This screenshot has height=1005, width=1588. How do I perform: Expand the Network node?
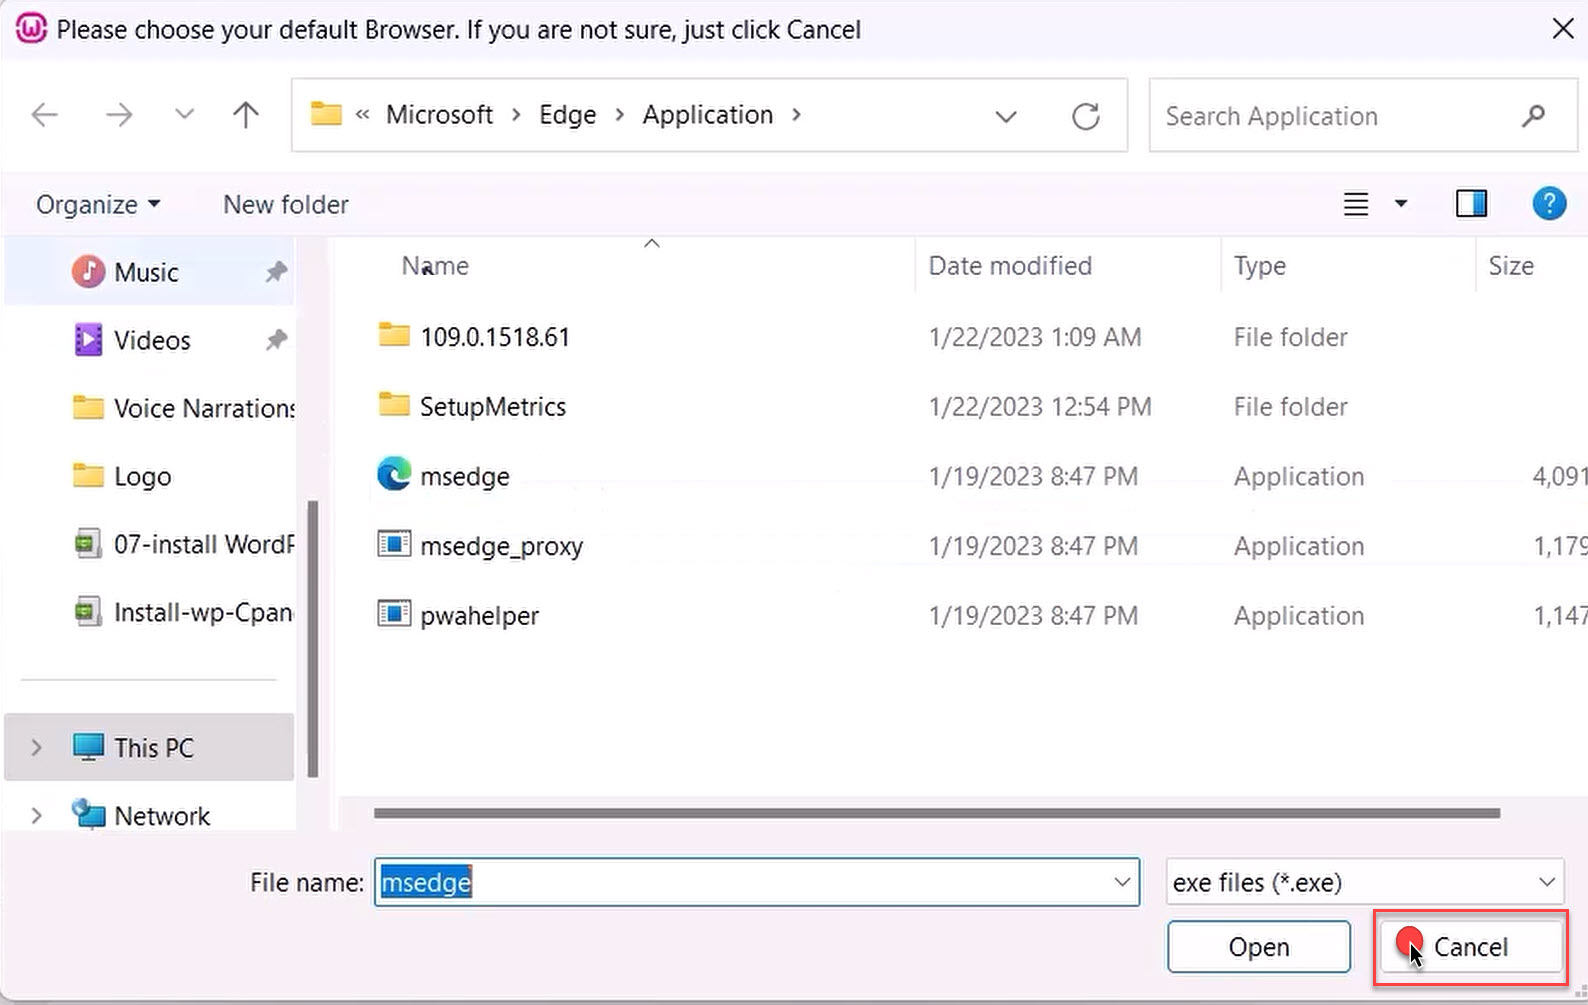point(37,816)
